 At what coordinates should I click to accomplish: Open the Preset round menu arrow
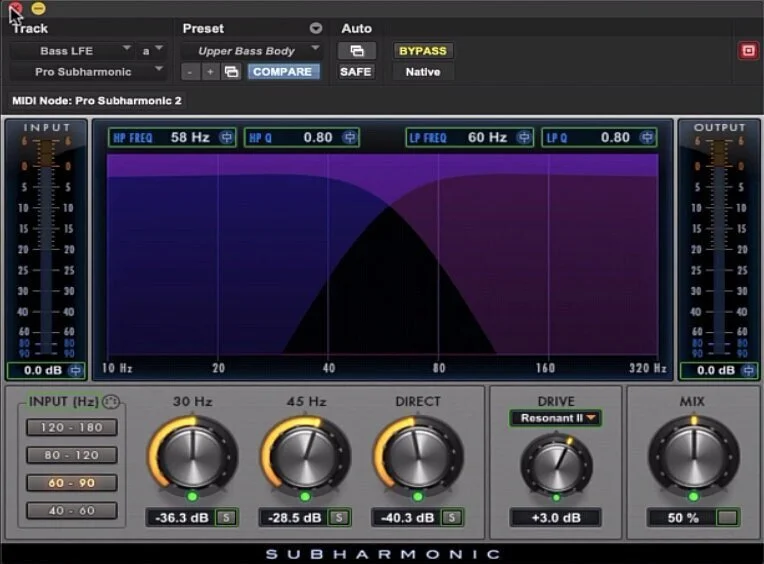pyautogui.click(x=316, y=28)
